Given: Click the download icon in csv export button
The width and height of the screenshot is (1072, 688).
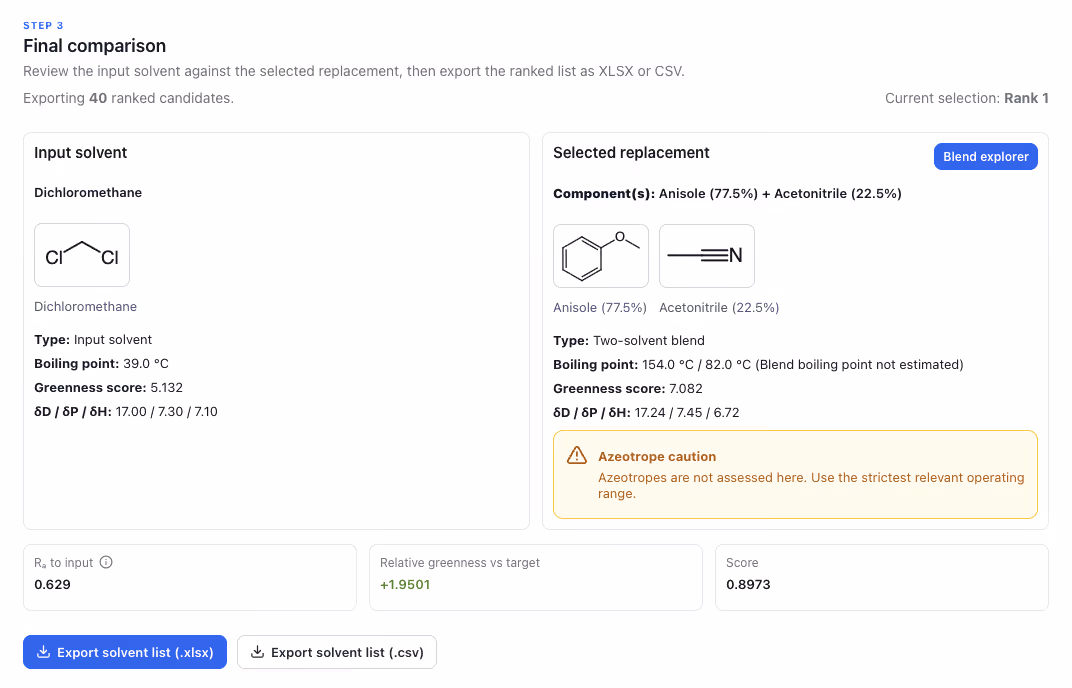Looking at the screenshot, I should tap(257, 652).
